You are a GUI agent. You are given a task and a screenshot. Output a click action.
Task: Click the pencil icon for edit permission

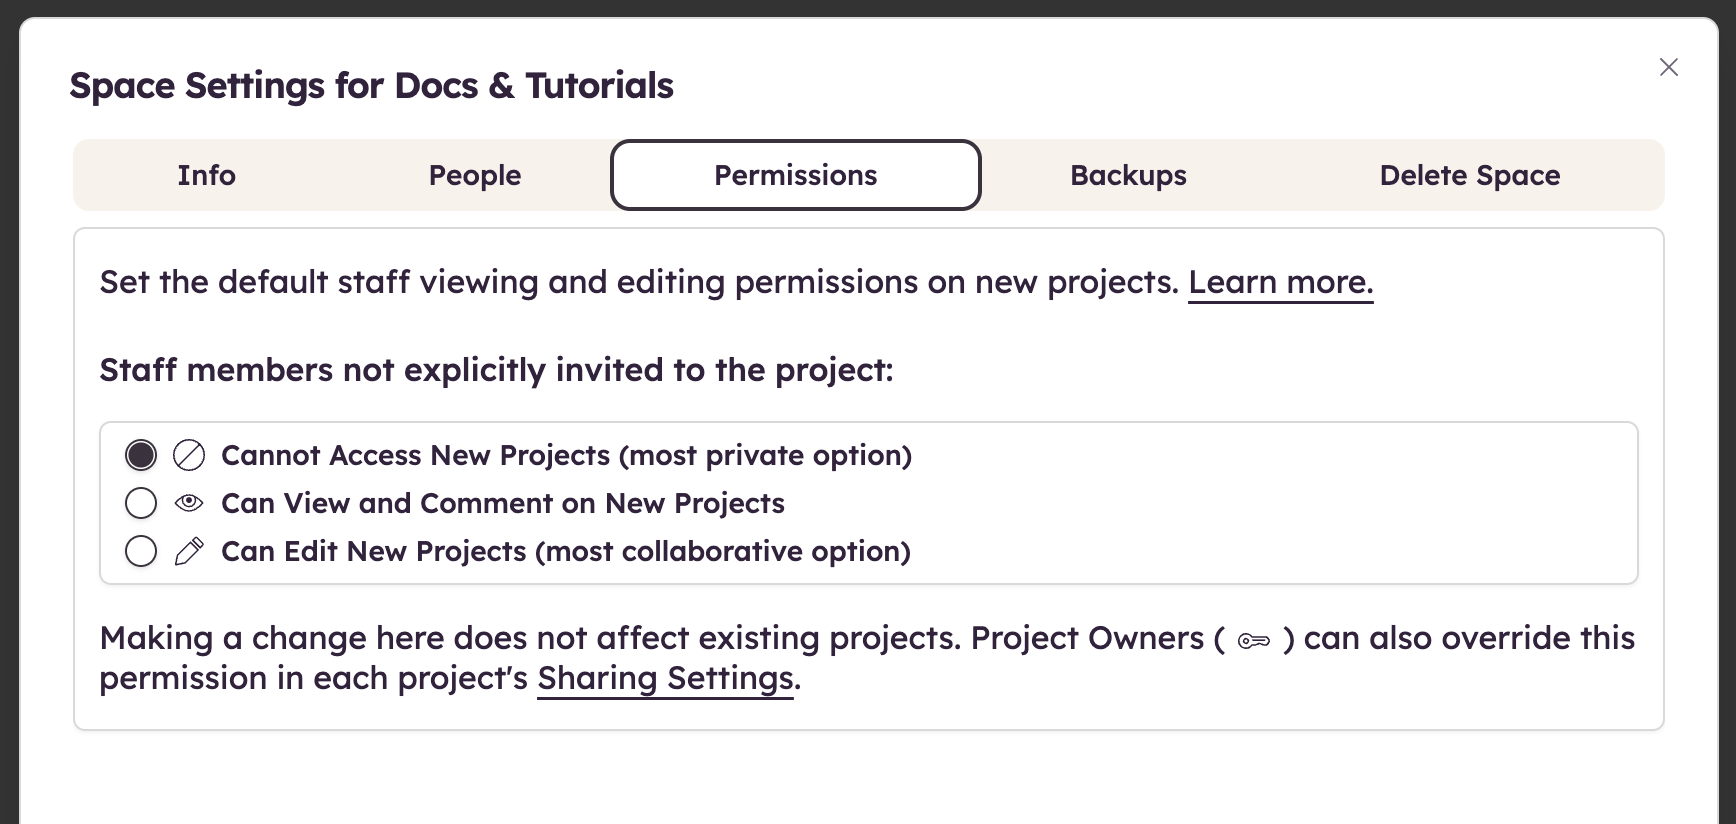coord(189,551)
